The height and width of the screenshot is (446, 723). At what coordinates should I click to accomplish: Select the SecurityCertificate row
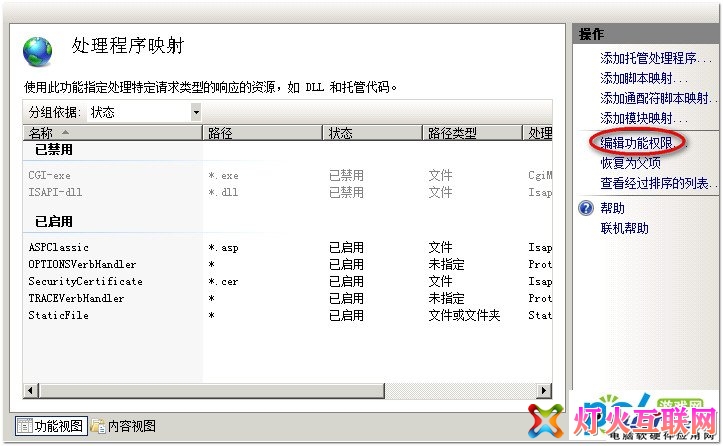288,281
